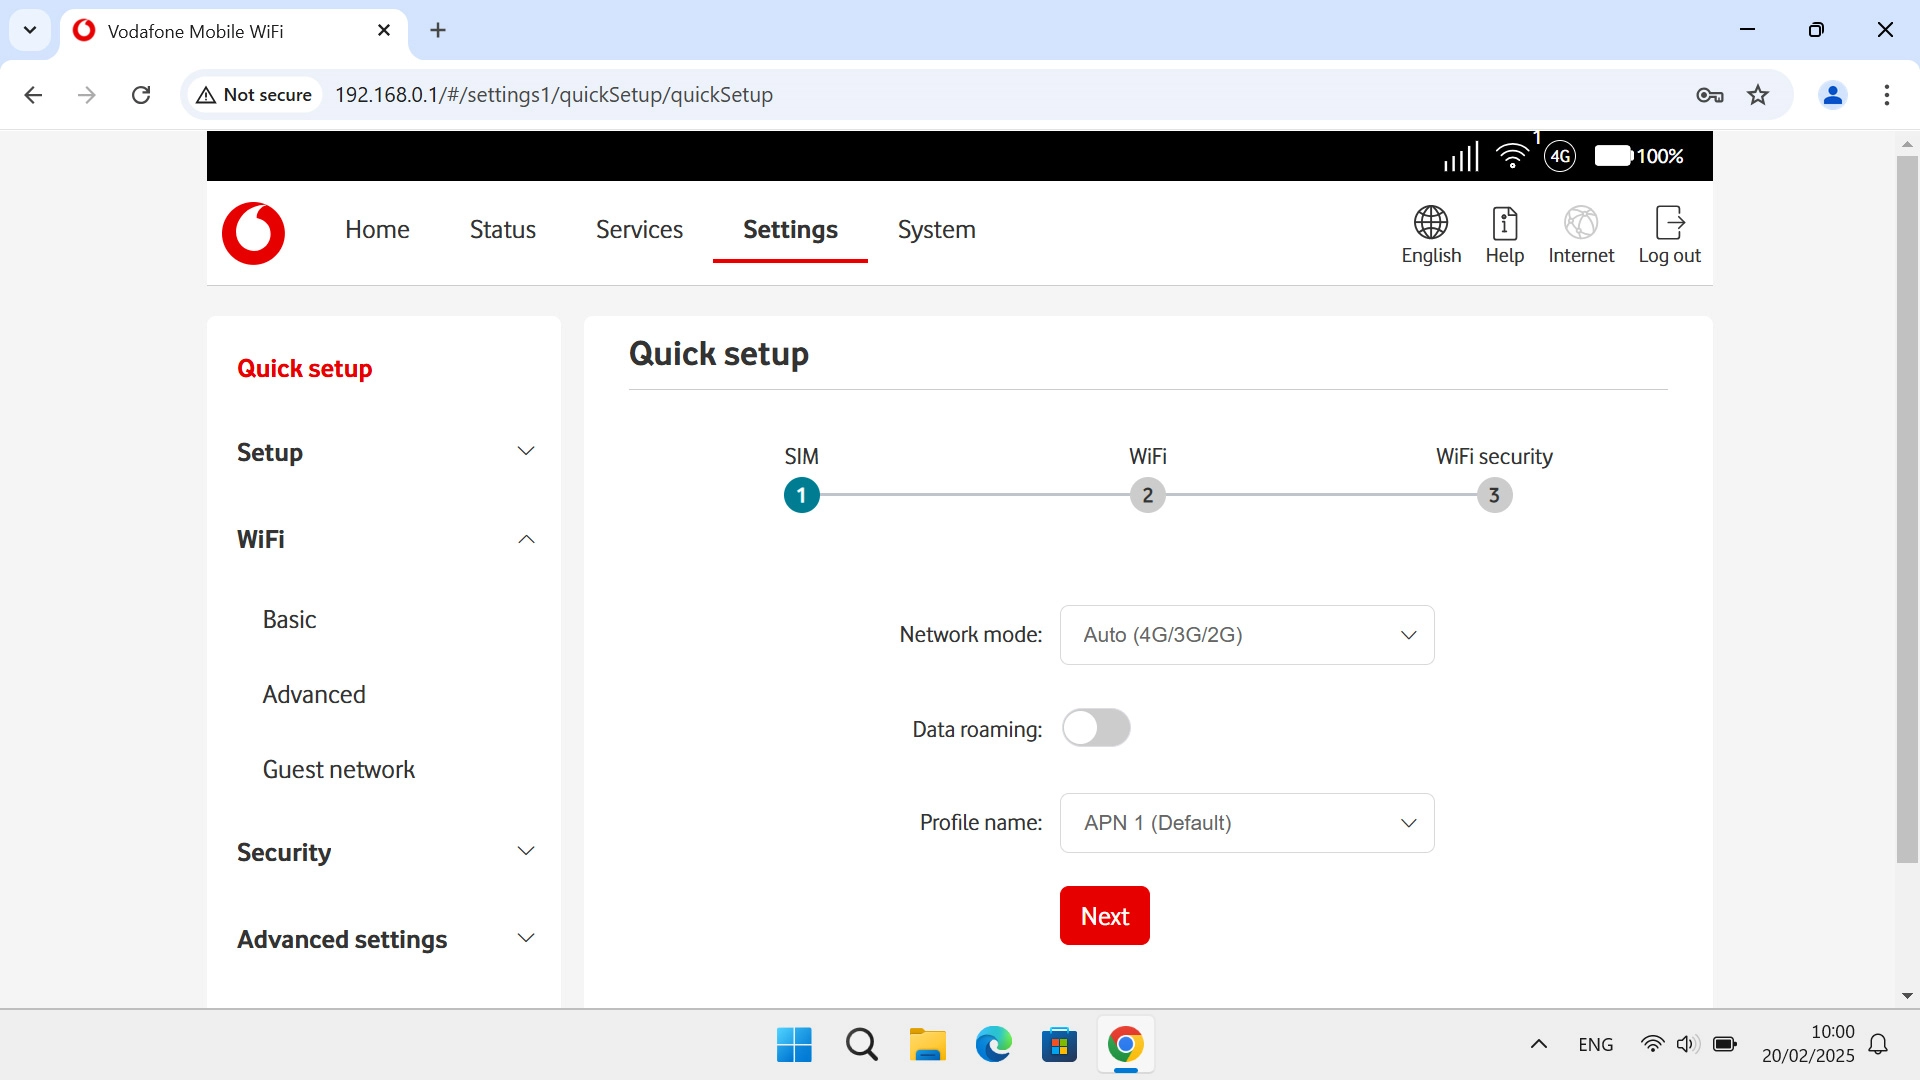
Task: Open the Network mode dropdown
Action: [x=1246, y=635]
